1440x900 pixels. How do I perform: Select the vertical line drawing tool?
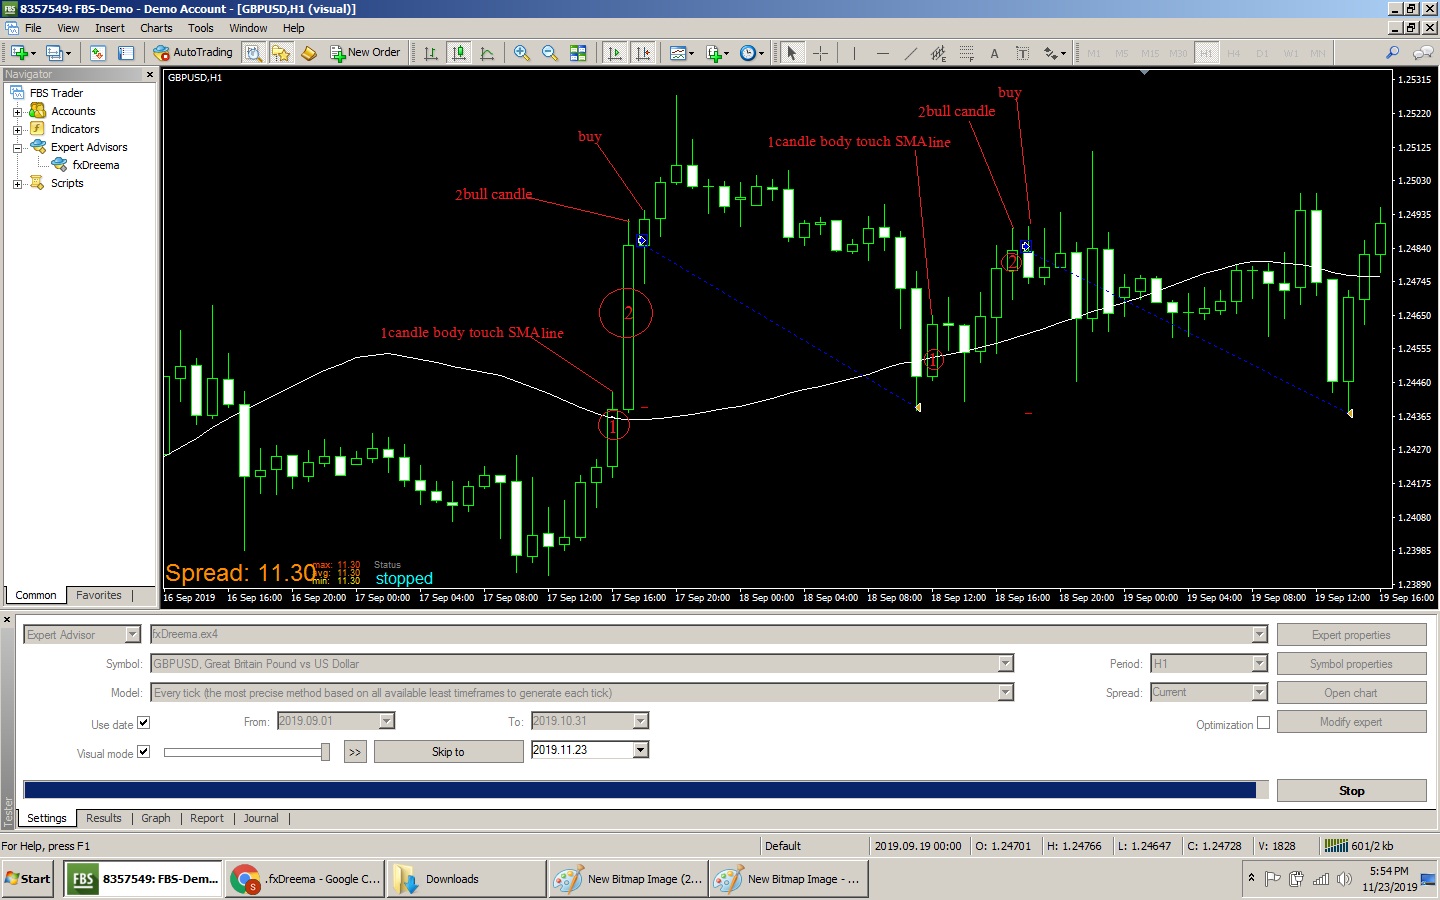tap(854, 53)
